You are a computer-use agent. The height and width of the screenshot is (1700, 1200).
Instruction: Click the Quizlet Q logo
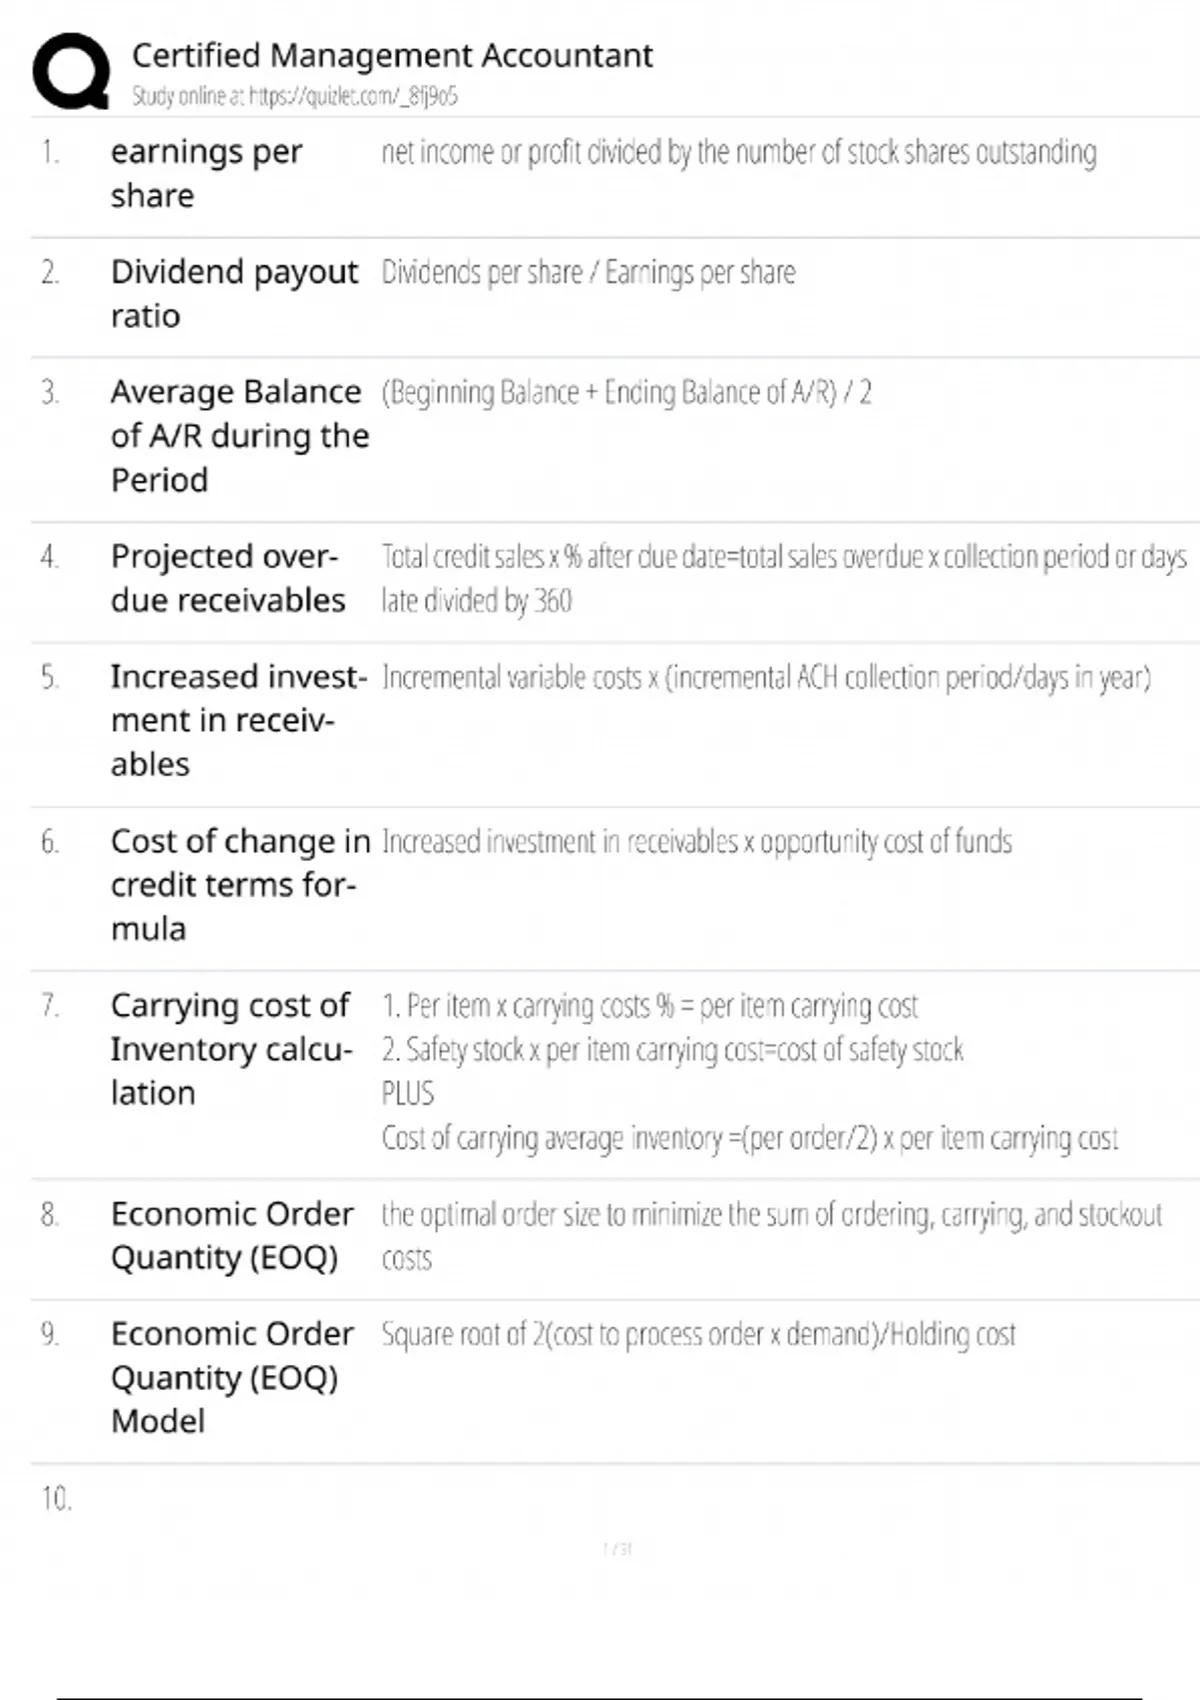pos(71,70)
